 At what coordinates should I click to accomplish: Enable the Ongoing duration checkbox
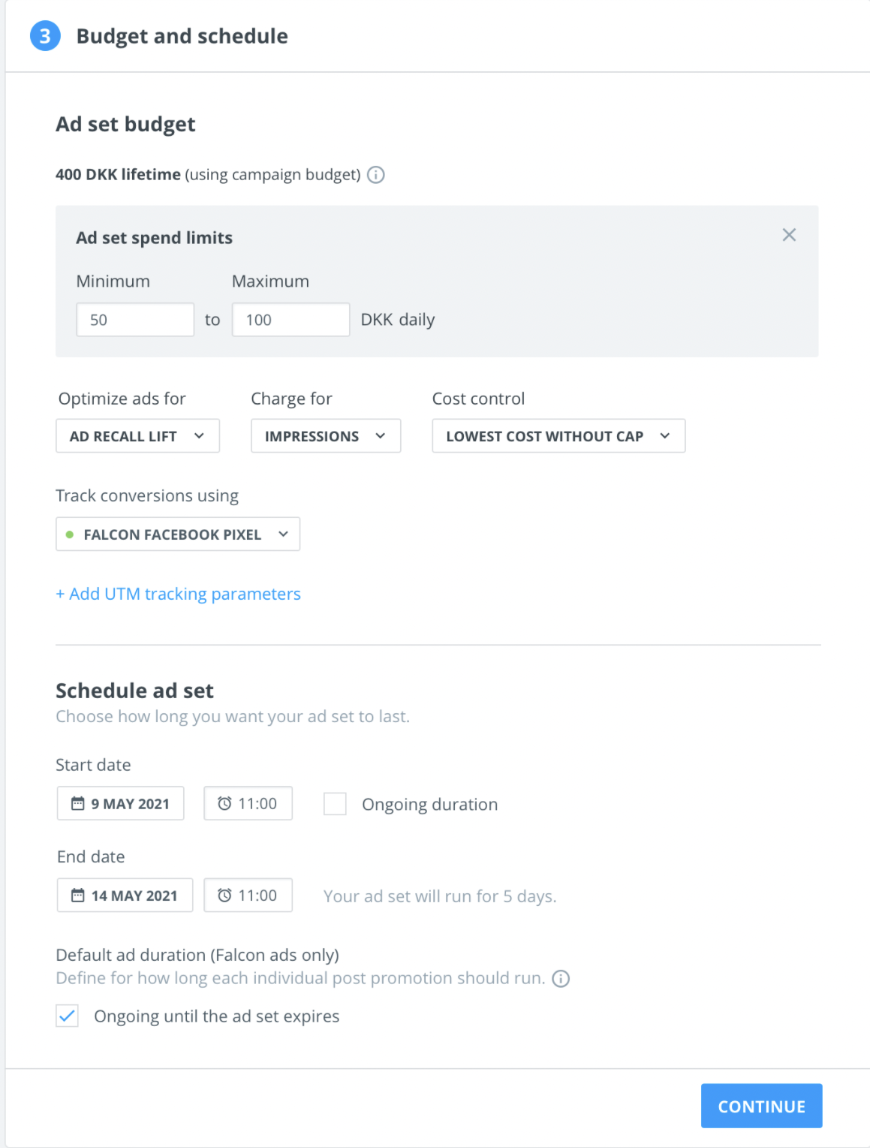pyautogui.click(x=335, y=804)
